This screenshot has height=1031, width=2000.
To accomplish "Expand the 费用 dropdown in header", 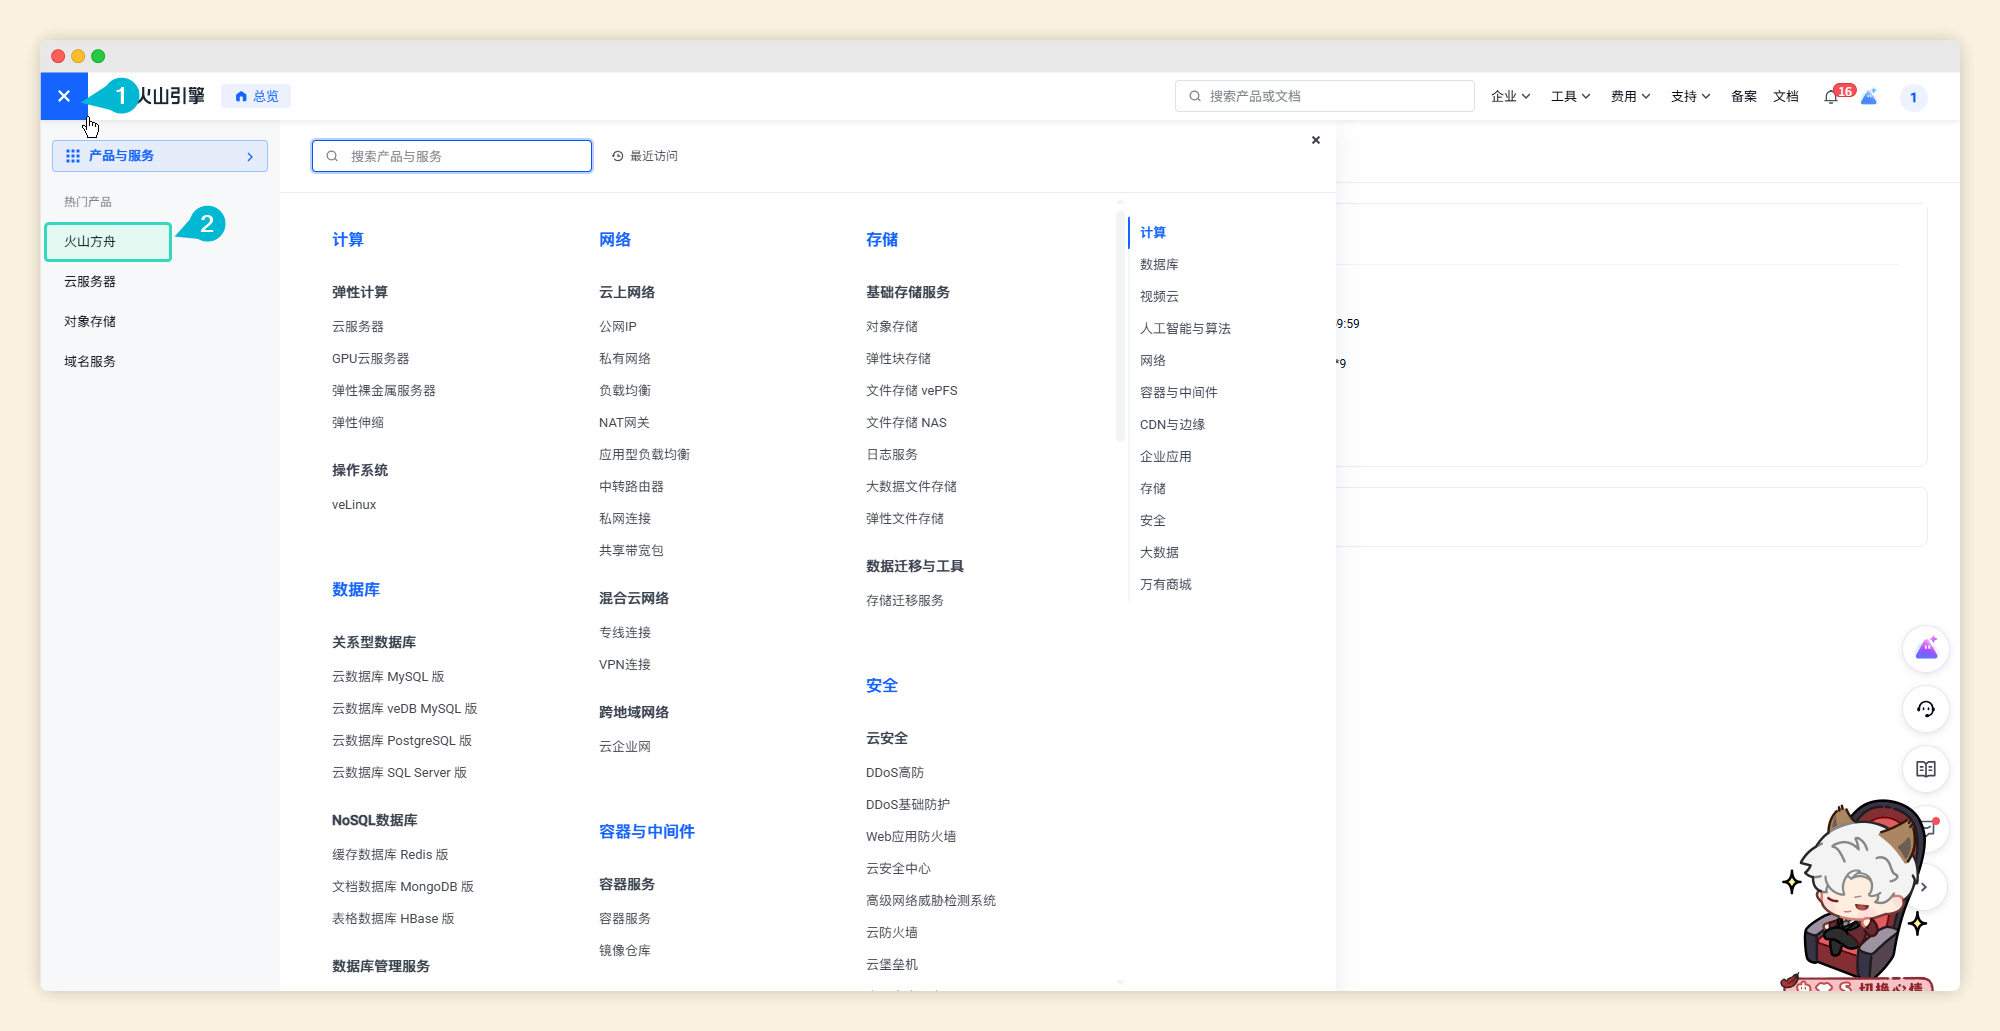I will pyautogui.click(x=1630, y=96).
